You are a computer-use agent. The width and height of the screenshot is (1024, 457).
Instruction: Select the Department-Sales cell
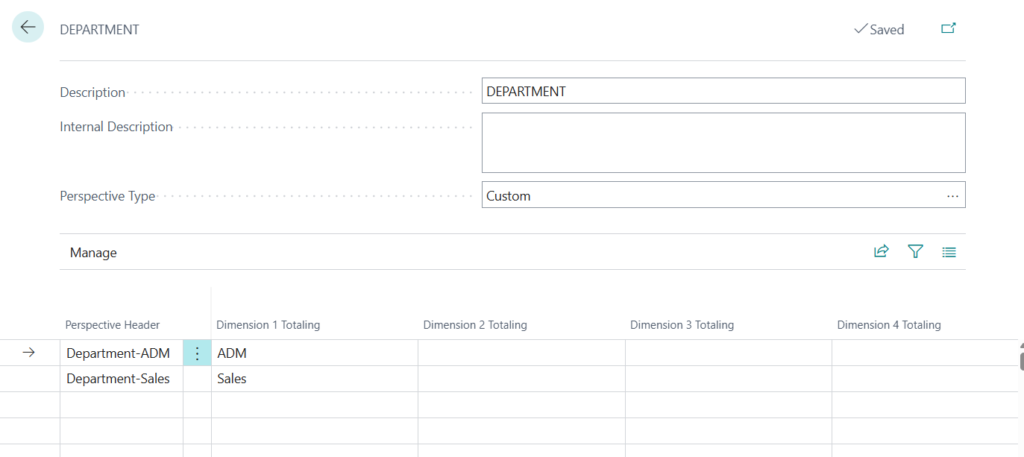tap(120, 379)
